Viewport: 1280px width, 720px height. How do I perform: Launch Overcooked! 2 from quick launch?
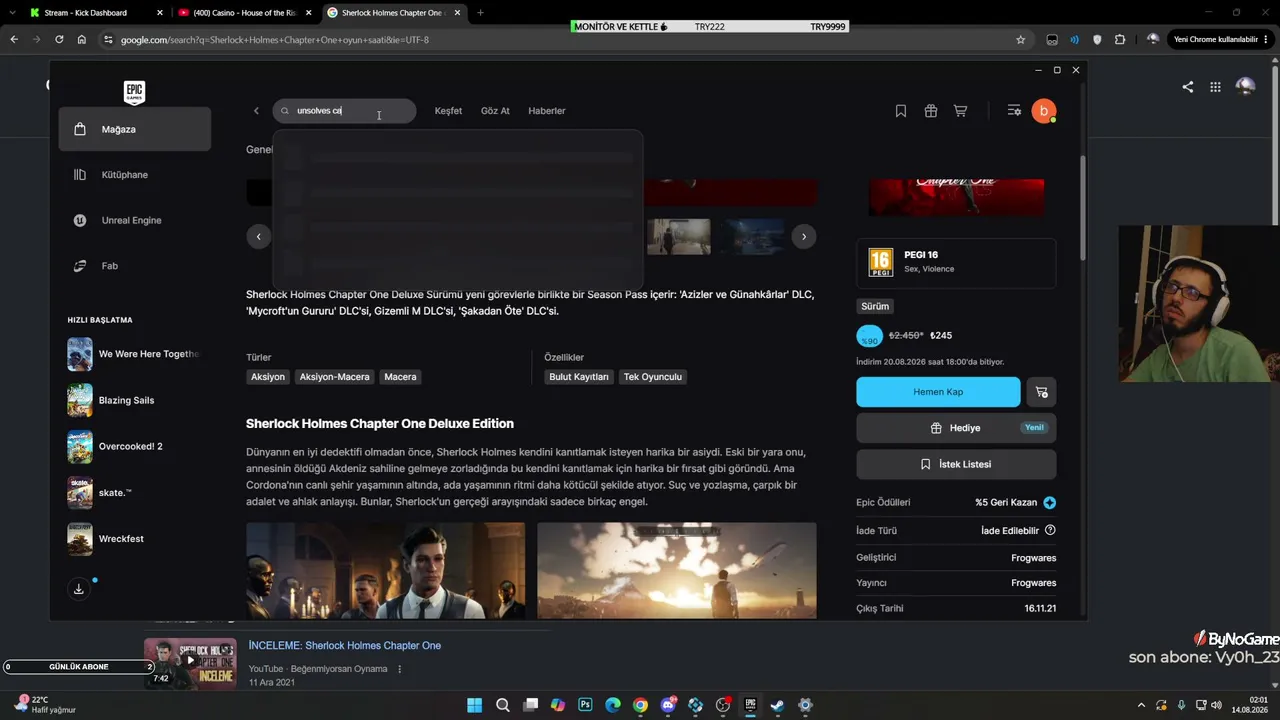click(x=134, y=446)
